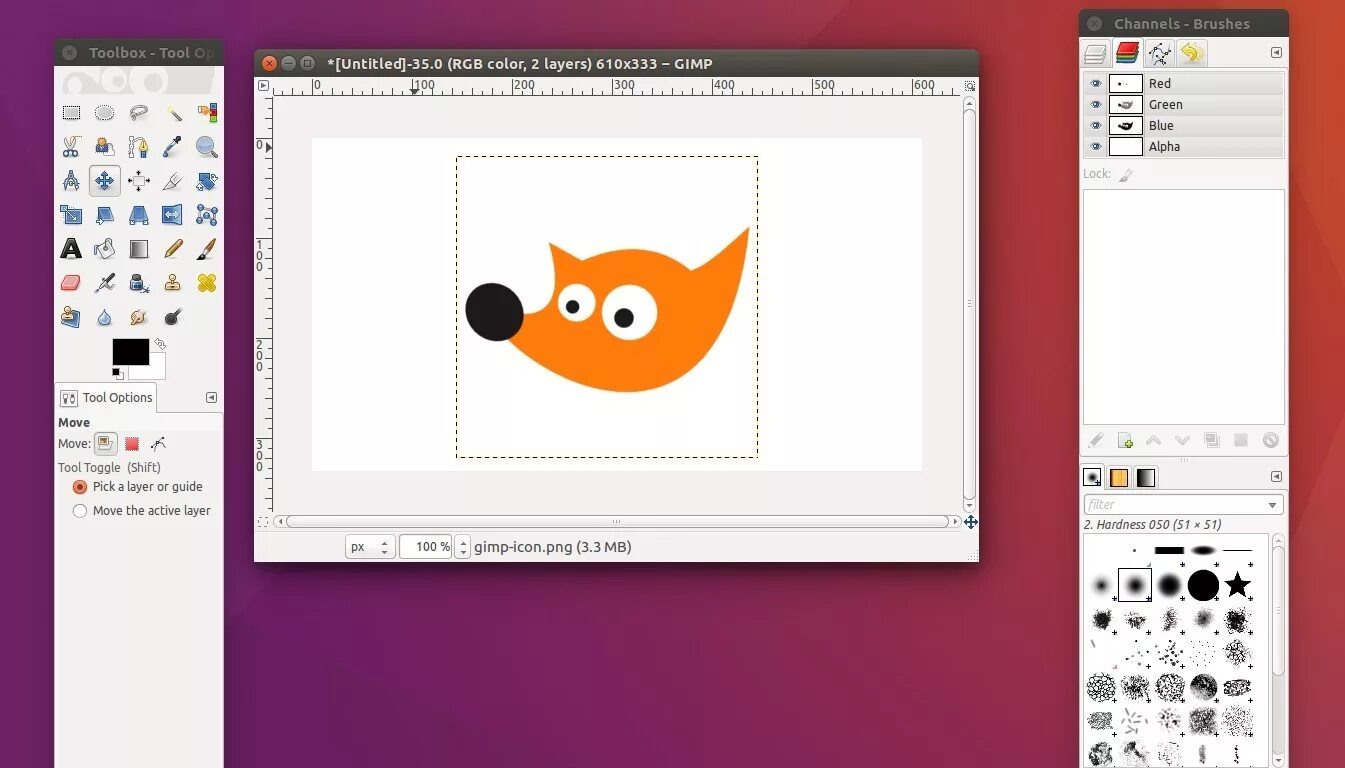Viewport: 1345px width, 768px height.
Task: Open the Brushes dock tab menu arrow
Action: [x=1276, y=477]
